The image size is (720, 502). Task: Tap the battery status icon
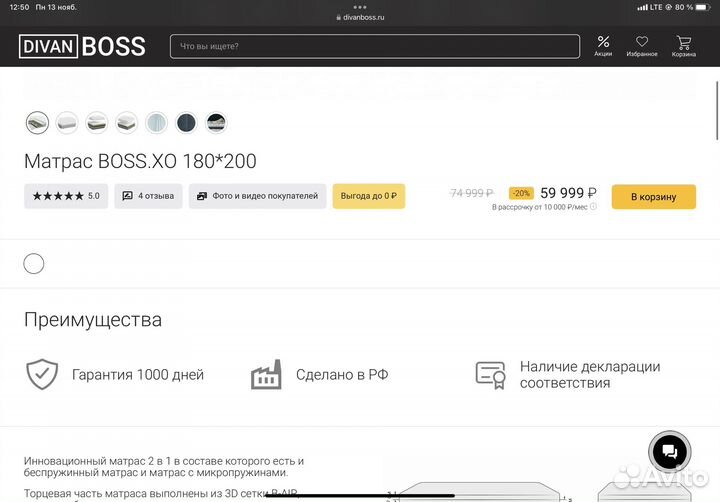pyautogui.click(x=703, y=7)
